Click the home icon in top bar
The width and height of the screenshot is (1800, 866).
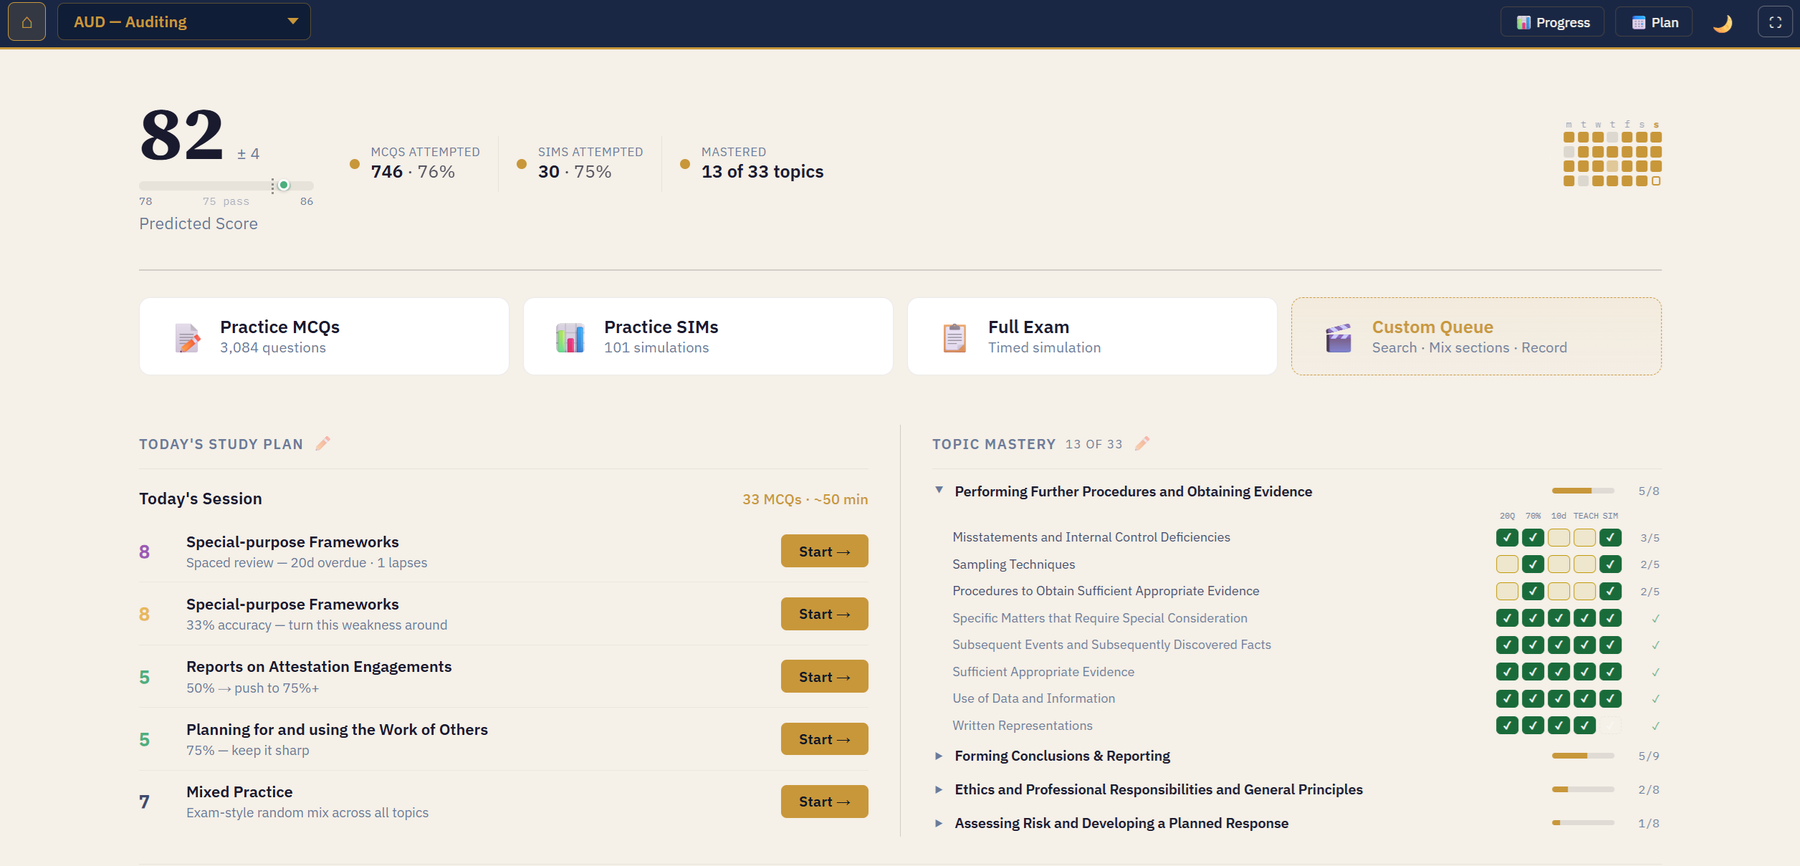(x=27, y=22)
